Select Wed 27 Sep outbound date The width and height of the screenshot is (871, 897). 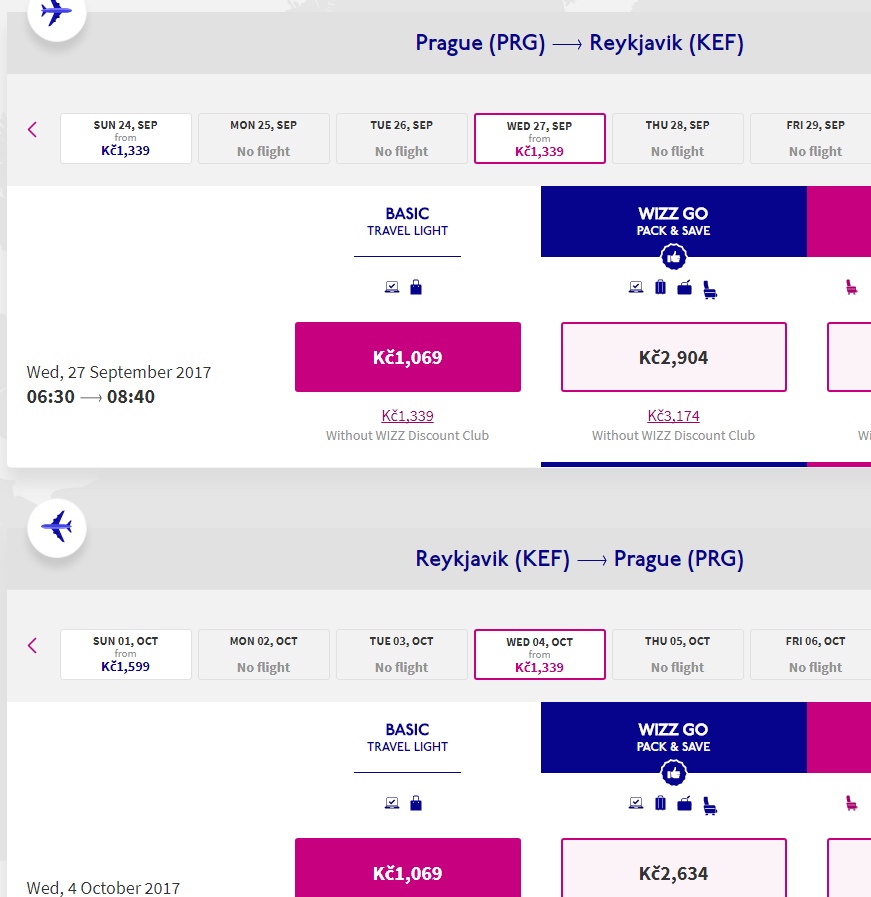click(539, 138)
